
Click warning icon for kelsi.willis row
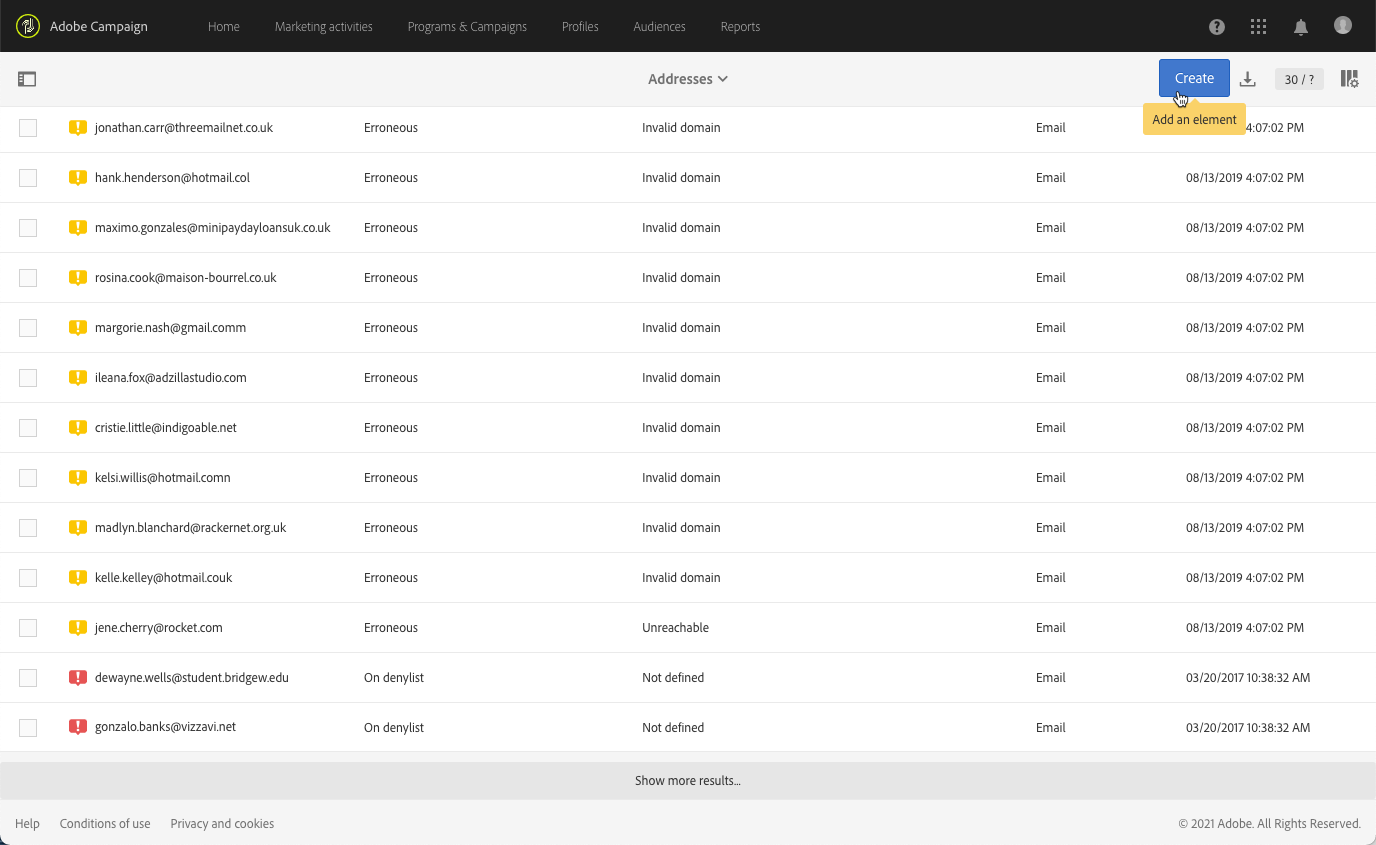click(78, 478)
